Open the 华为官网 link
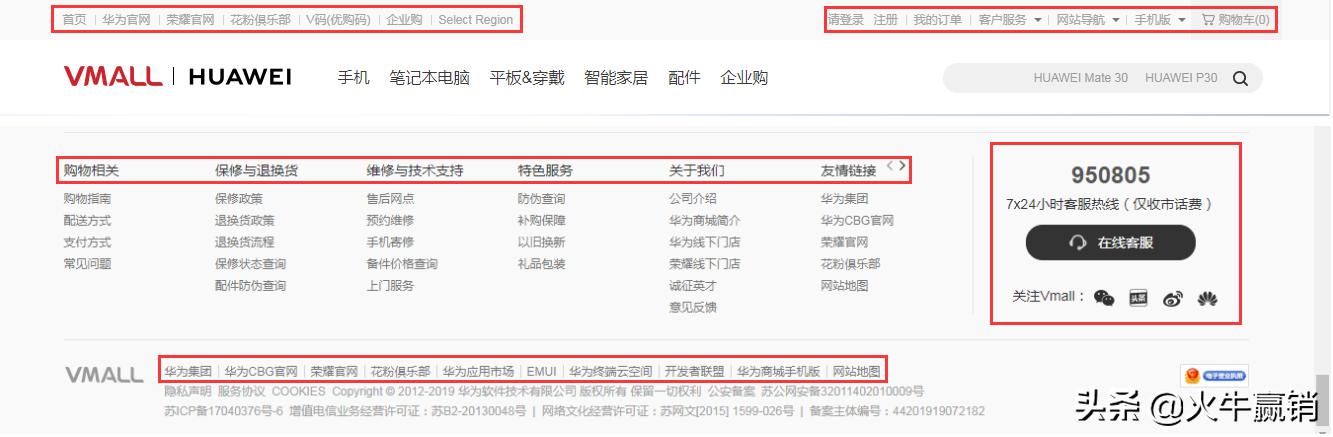The image size is (1333, 437). coord(126,19)
